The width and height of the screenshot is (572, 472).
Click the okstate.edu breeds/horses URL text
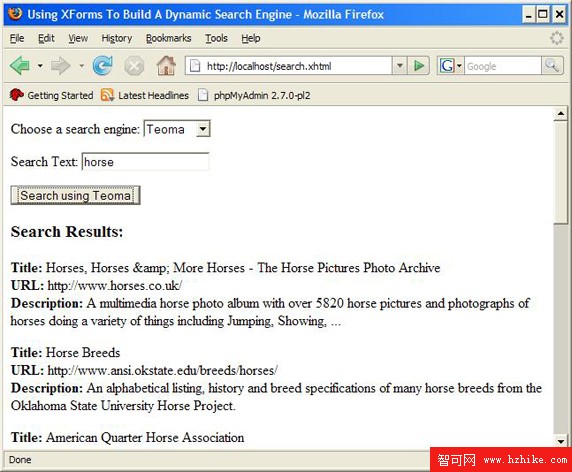pyautogui.click(x=162, y=371)
